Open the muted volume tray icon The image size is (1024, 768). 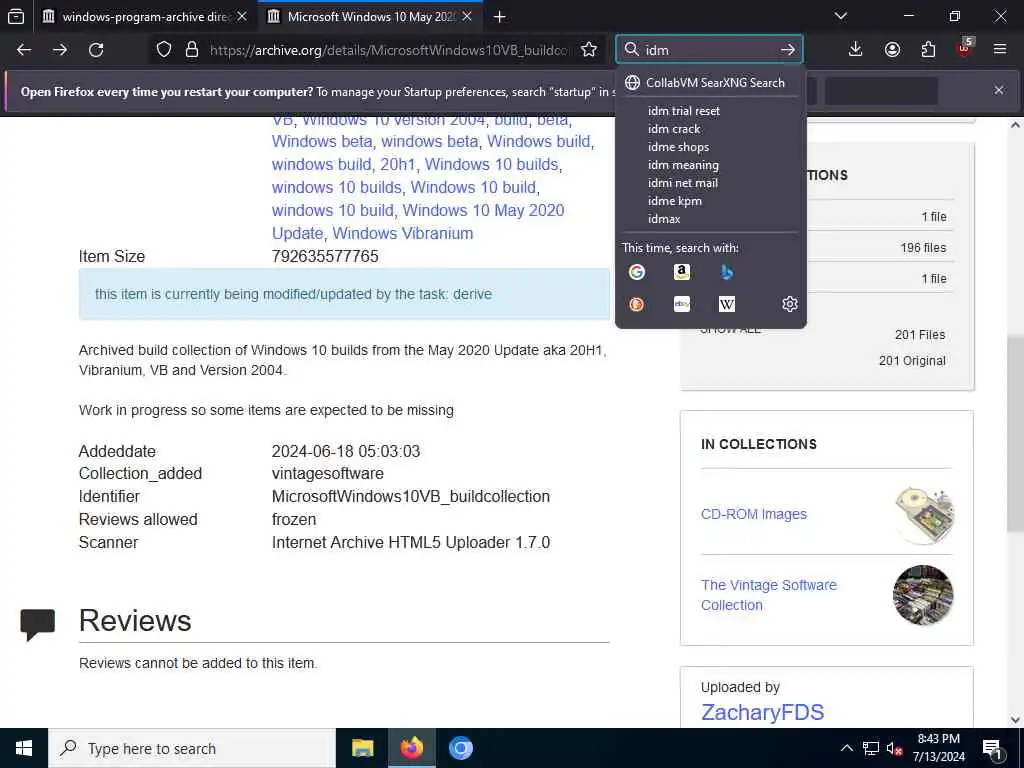coord(895,748)
